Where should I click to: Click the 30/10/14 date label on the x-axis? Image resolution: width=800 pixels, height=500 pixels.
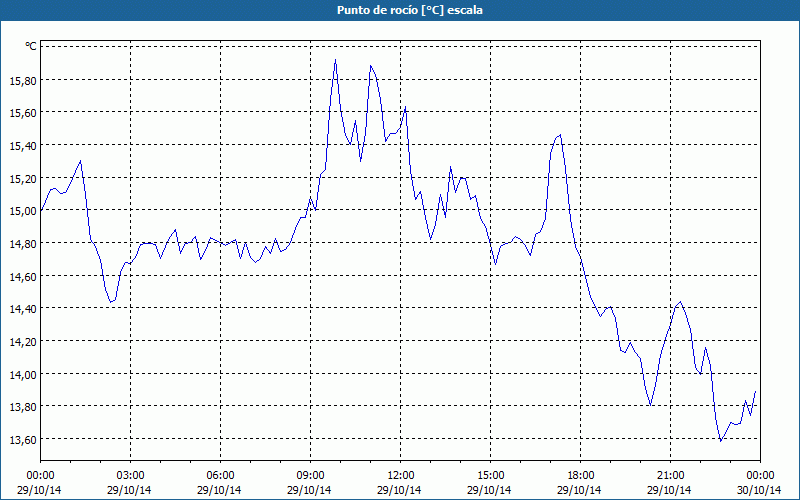click(759, 490)
